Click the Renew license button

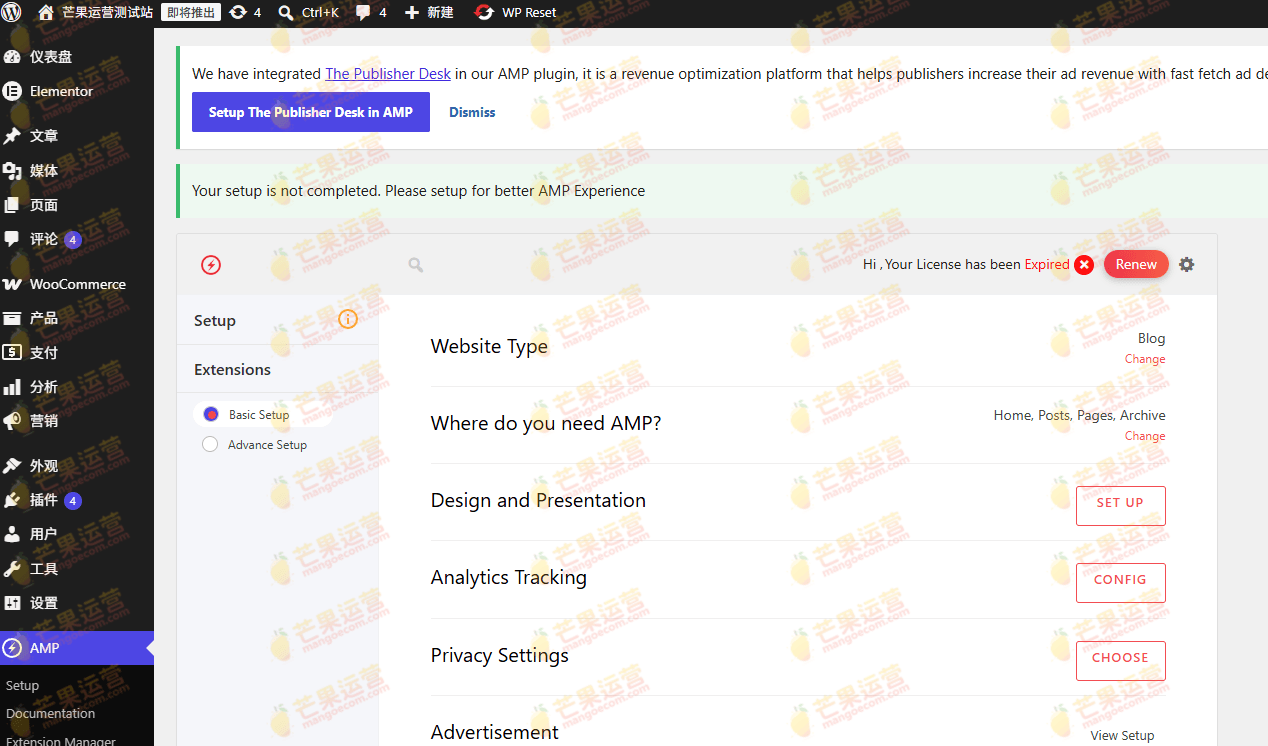click(1136, 264)
